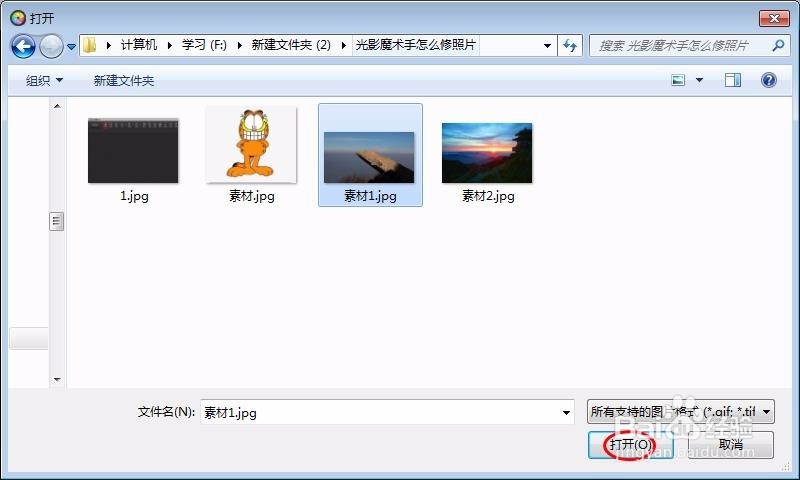Click the file name label 素材.jpg
800x480 pixels.
[252, 196]
